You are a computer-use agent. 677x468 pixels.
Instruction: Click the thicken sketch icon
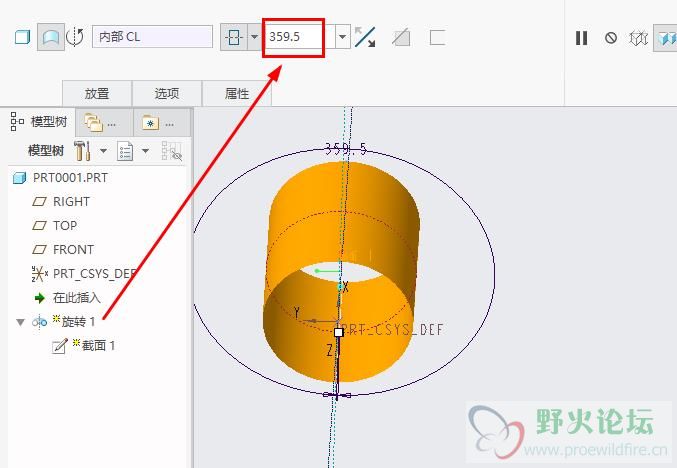coord(437,38)
